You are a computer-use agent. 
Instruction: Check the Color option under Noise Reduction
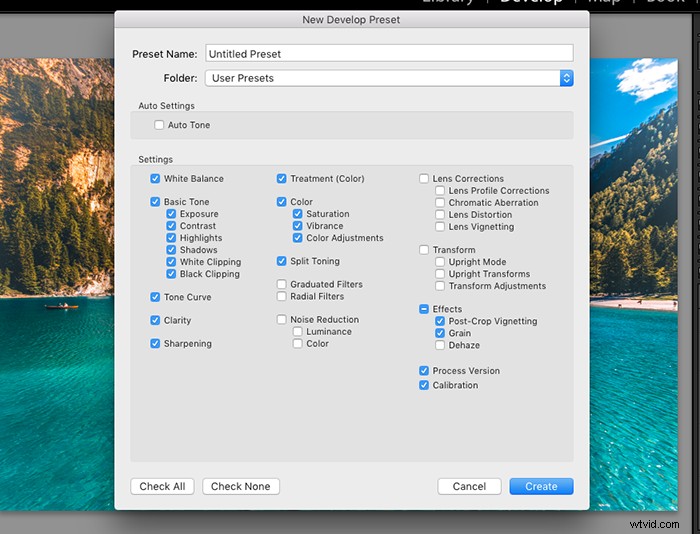point(297,344)
